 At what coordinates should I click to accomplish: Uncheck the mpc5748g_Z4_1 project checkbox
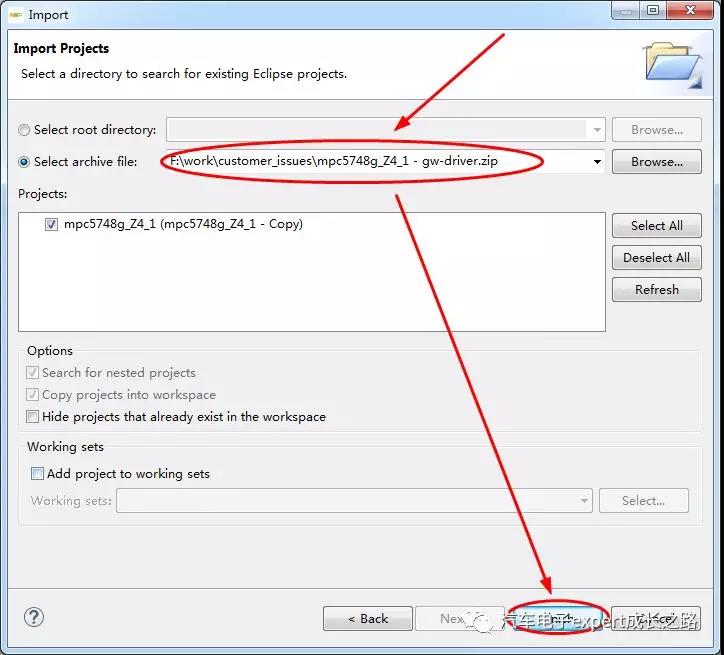click(51, 225)
